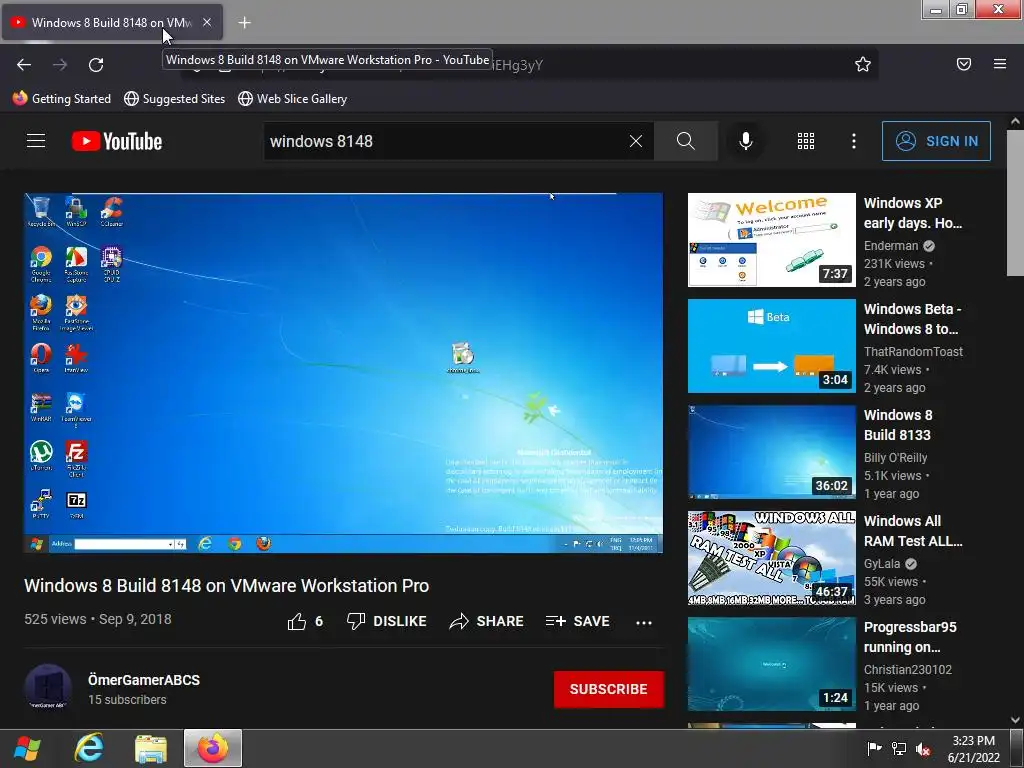The image size is (1024, 768).
Task: Open Windows XP early days video thumbnail
Action: point(771,240)
